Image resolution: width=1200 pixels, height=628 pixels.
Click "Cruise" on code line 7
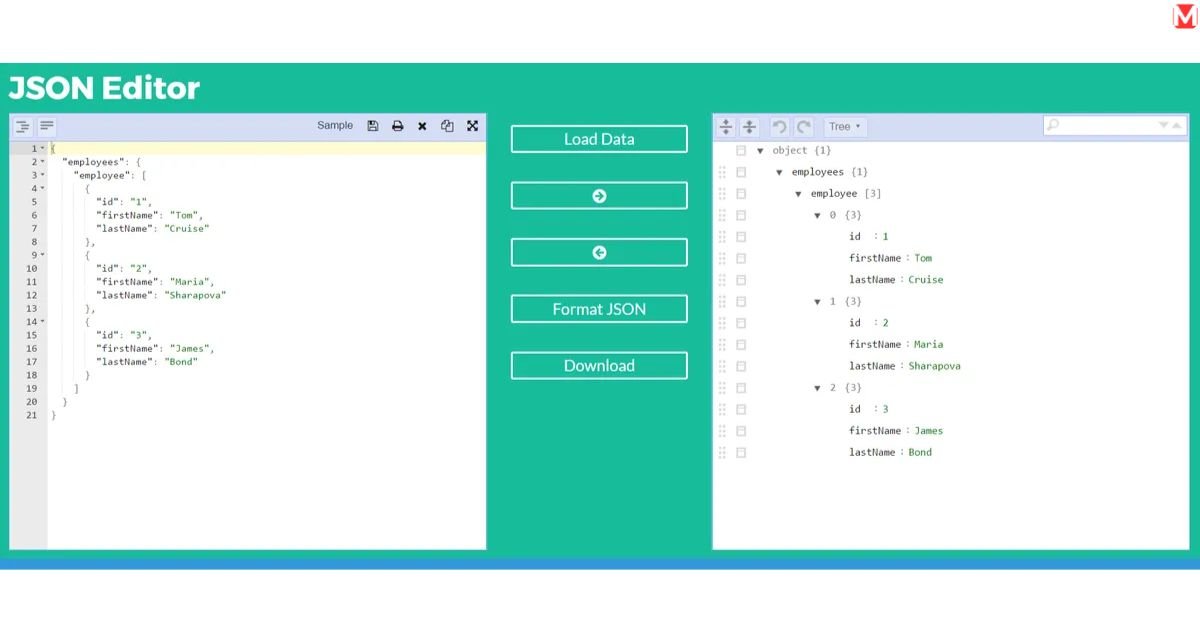[x=187, y=228]
